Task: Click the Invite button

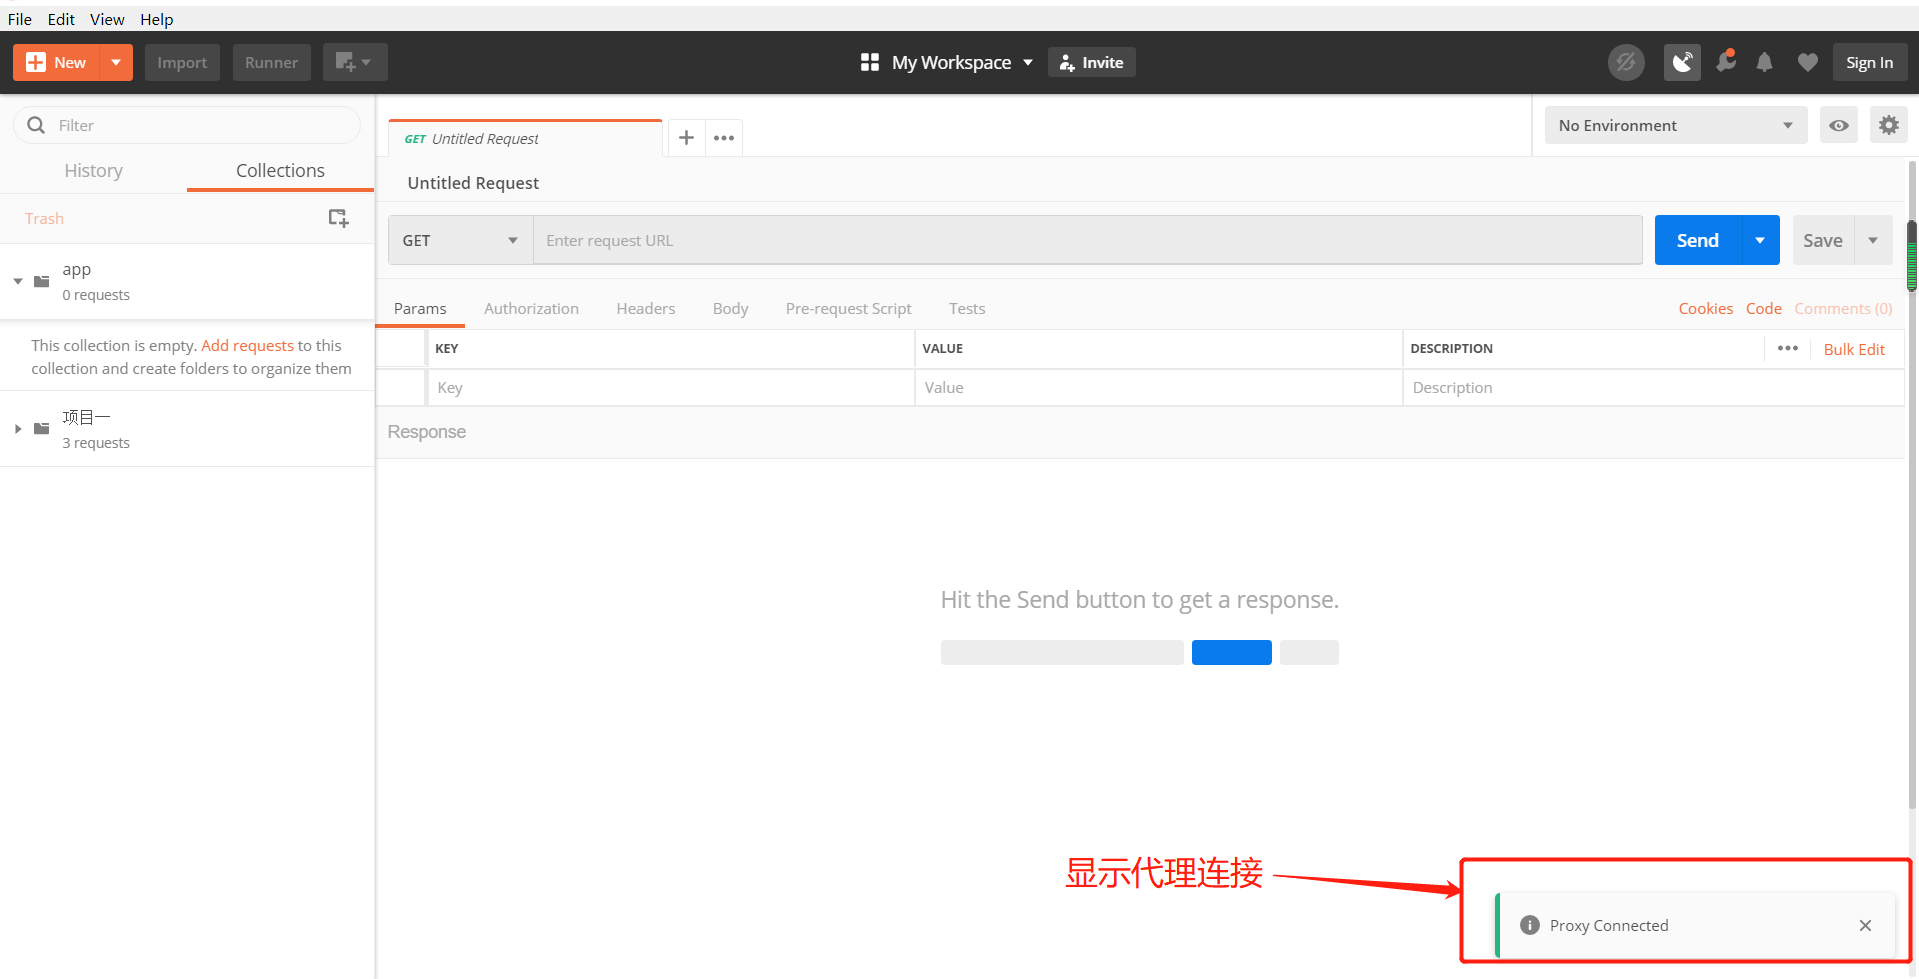Action: [1092, 63]
